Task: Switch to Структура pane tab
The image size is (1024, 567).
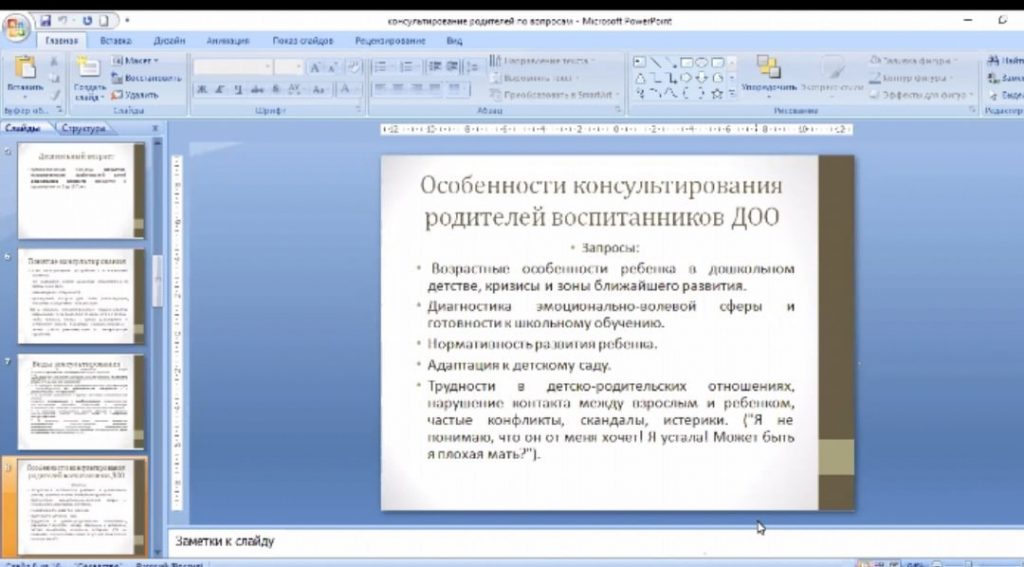Action: 83,129
